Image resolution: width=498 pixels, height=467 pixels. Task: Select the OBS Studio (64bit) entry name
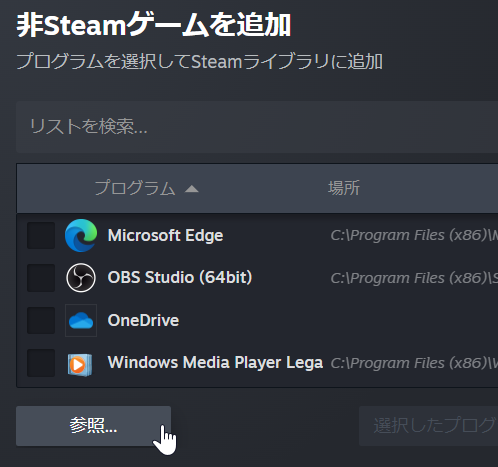[x=180, y=277]
